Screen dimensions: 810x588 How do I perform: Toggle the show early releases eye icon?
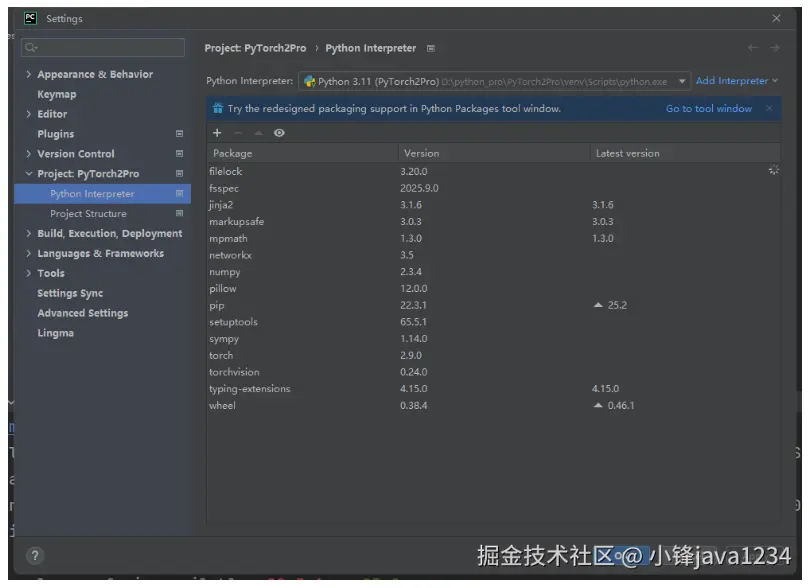tap(279, 133)
